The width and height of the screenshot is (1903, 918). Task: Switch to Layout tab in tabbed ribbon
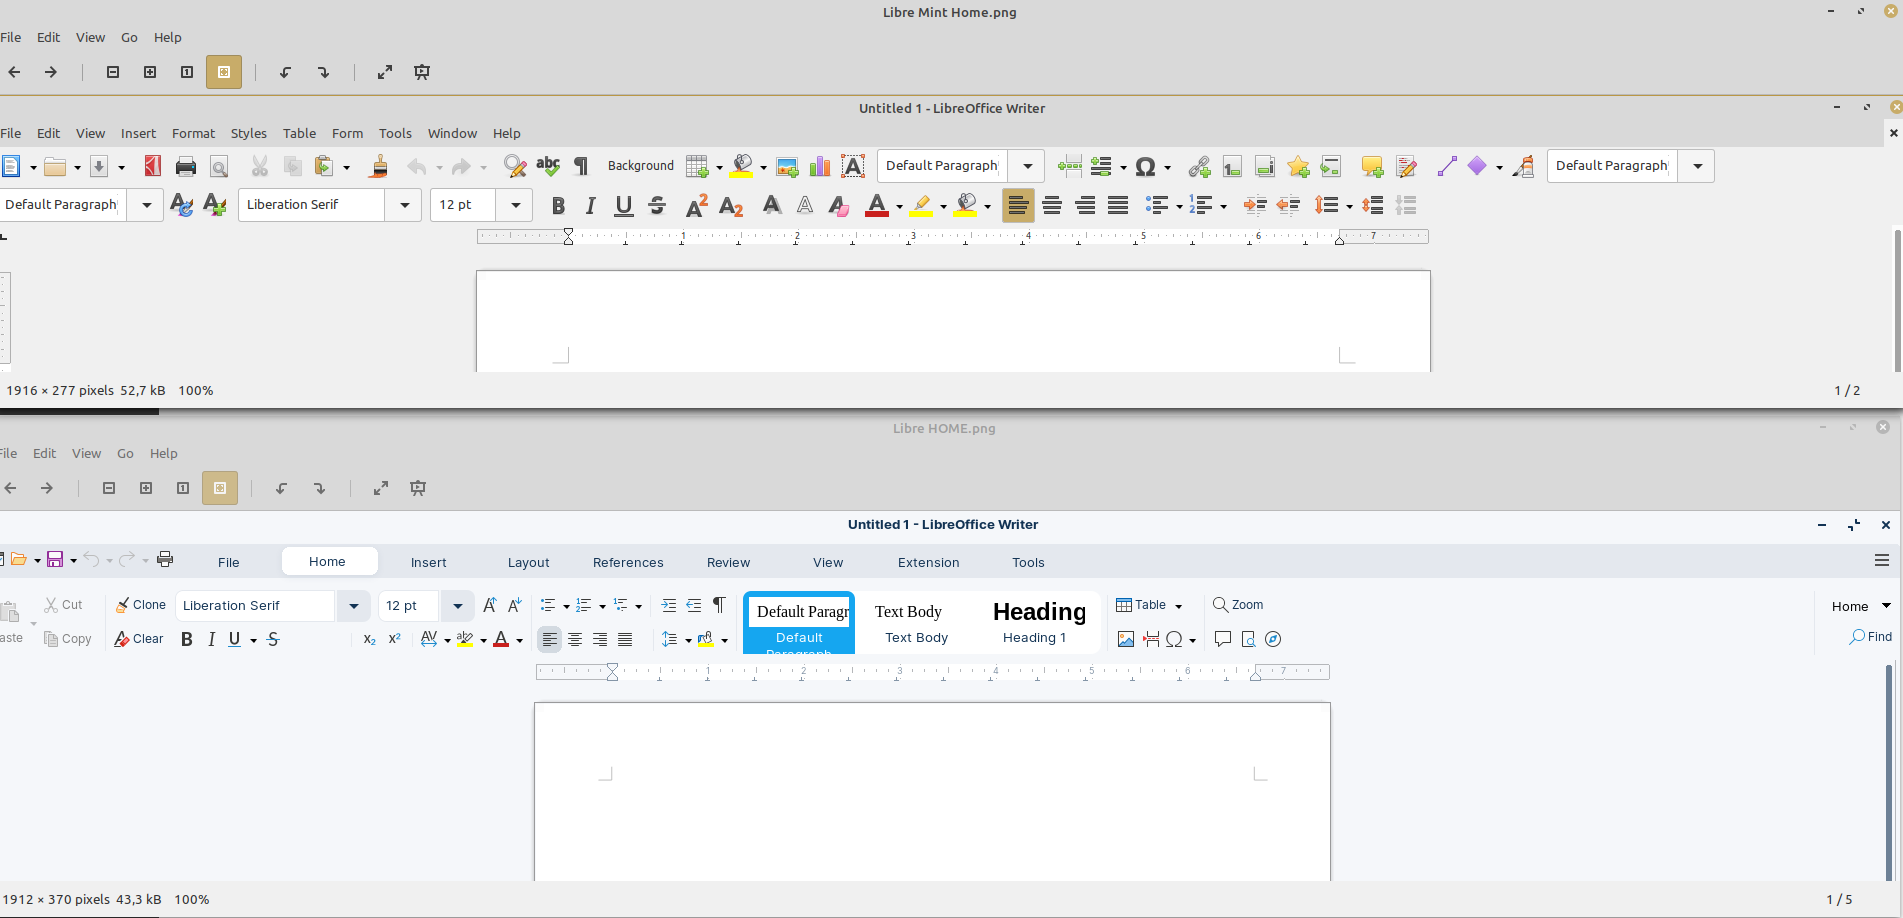click(x=528, y=562)
